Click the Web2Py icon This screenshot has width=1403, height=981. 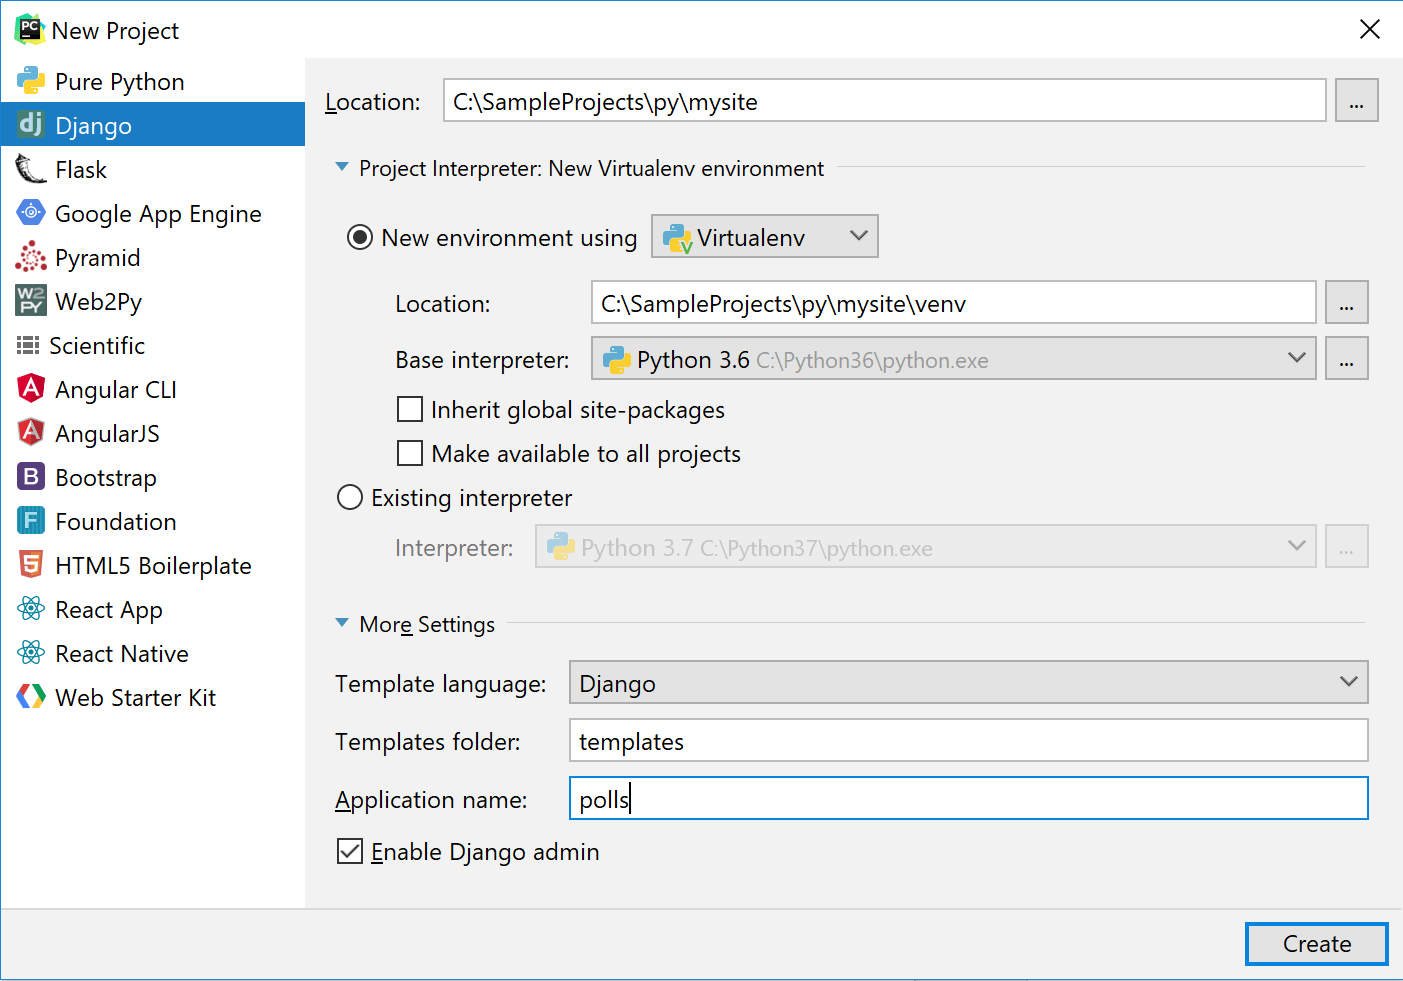(x=31, y=300)
